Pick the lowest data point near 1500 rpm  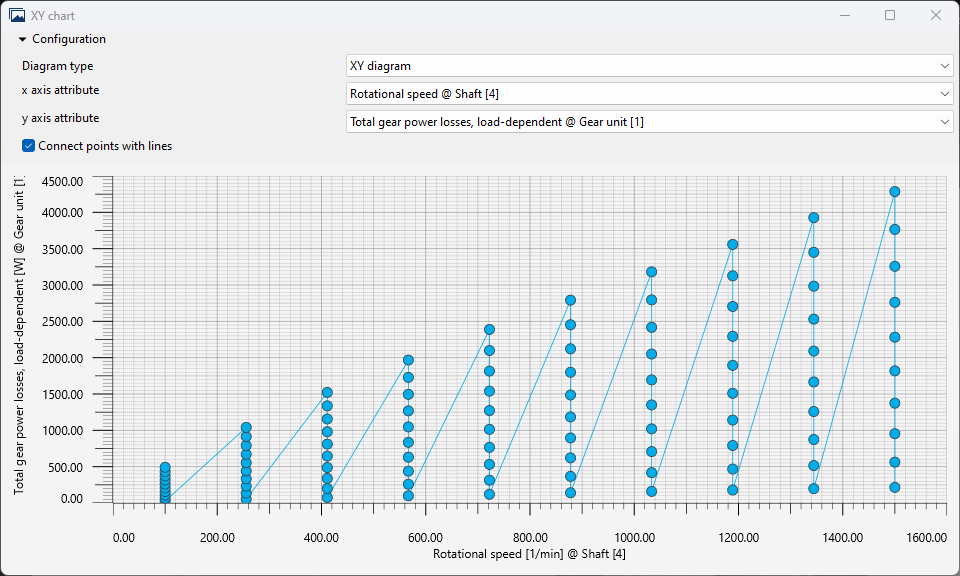coord(895,487)
